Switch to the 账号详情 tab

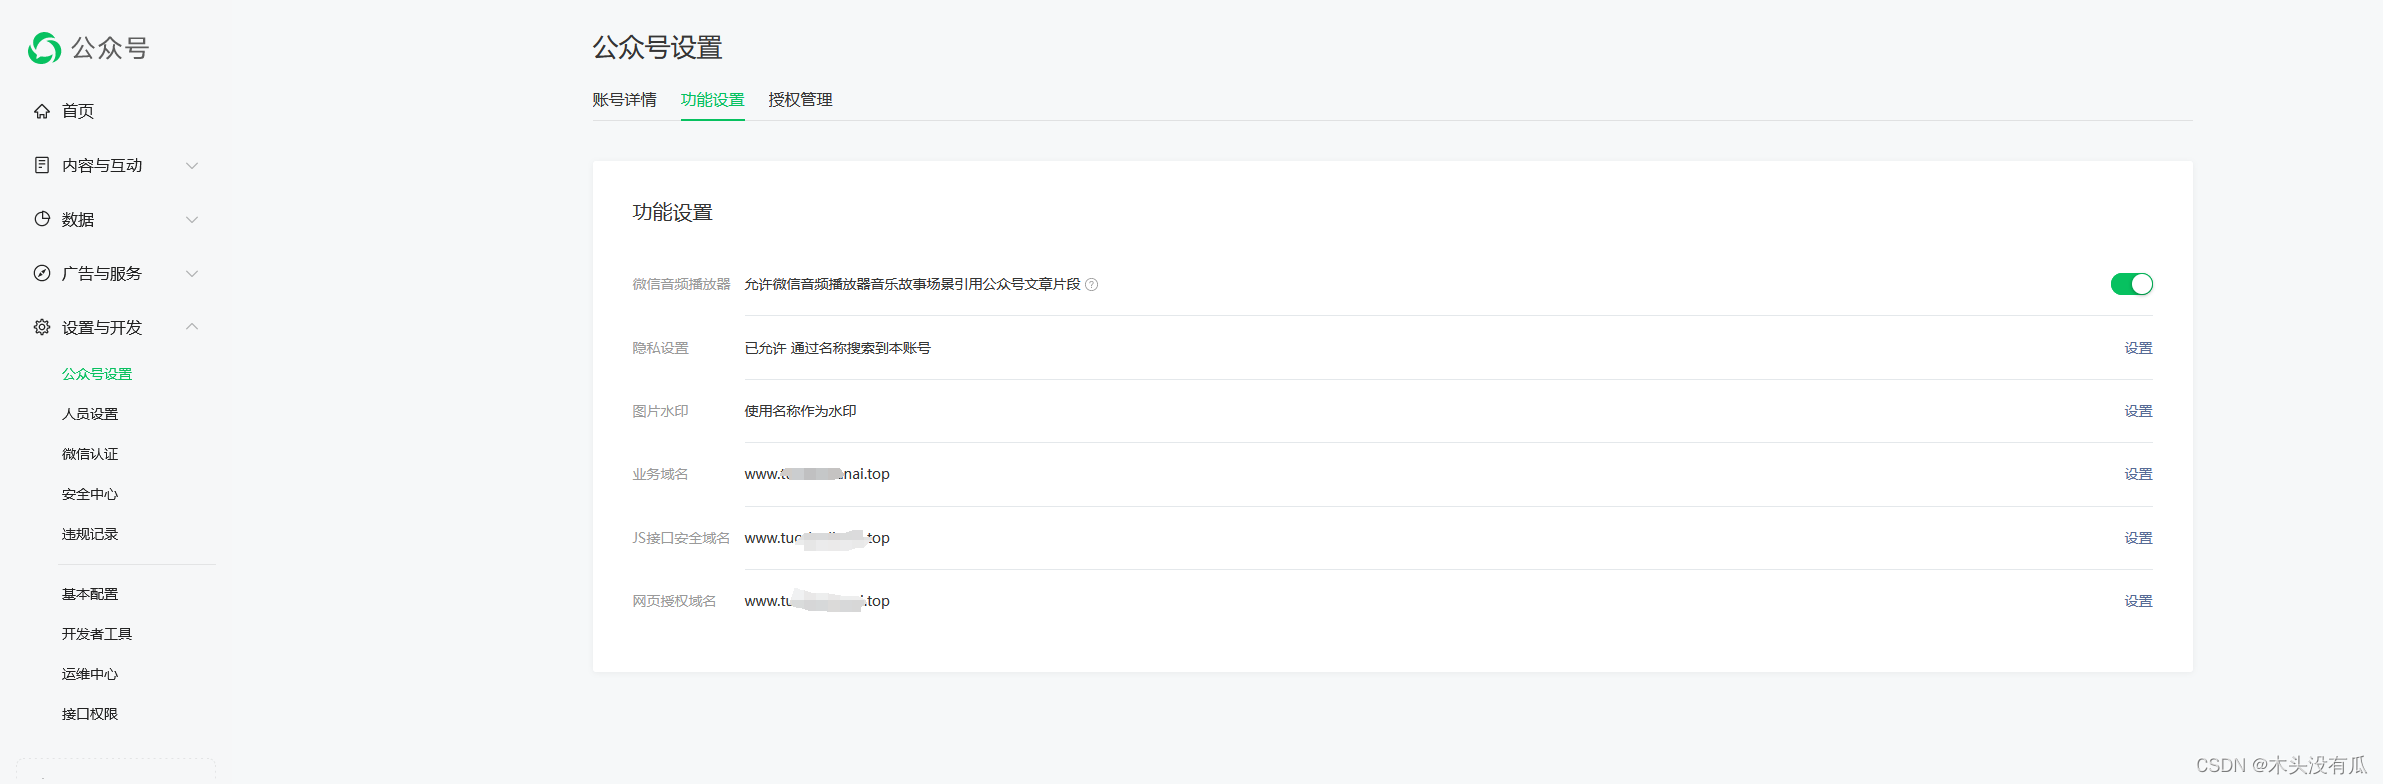(624, 100)
